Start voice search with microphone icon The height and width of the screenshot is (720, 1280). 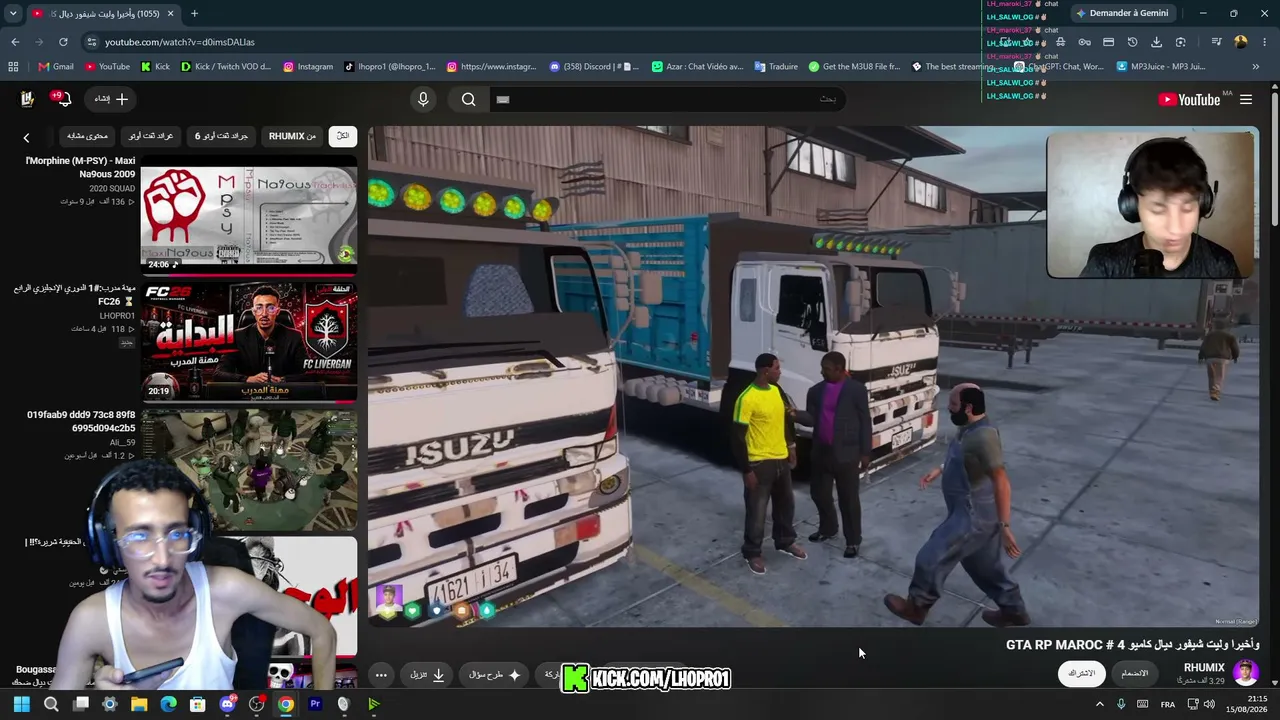(x=423, y=99)
